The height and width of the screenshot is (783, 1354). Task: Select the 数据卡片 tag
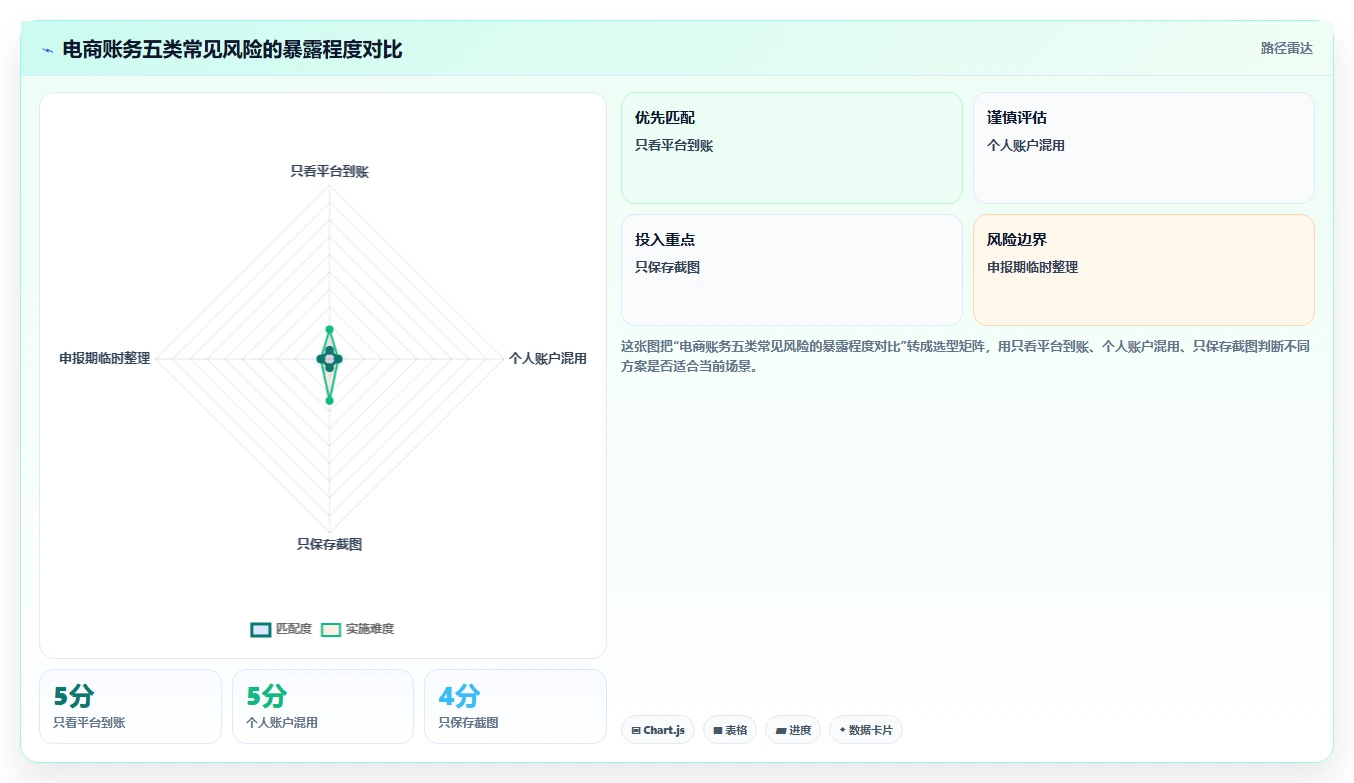point(866,730)
